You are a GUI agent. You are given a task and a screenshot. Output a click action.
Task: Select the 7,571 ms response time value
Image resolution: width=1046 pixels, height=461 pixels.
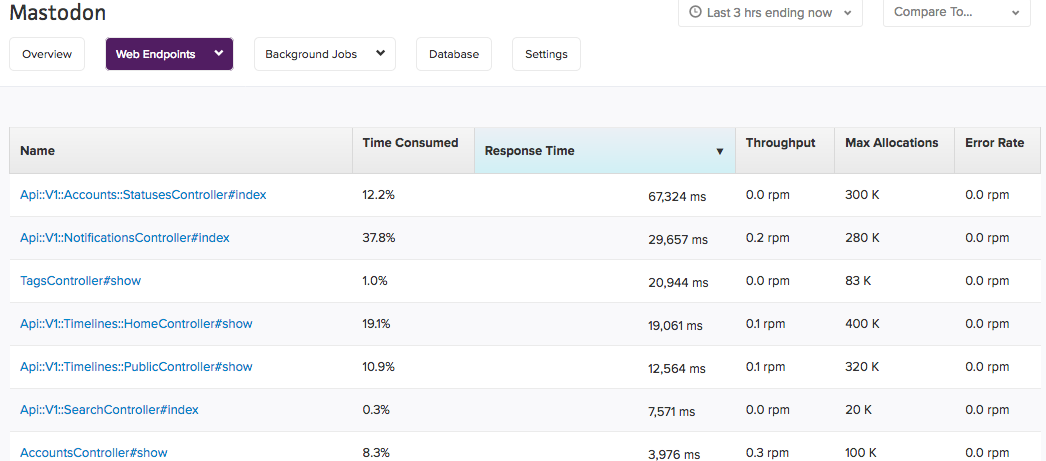coord(671,412)
